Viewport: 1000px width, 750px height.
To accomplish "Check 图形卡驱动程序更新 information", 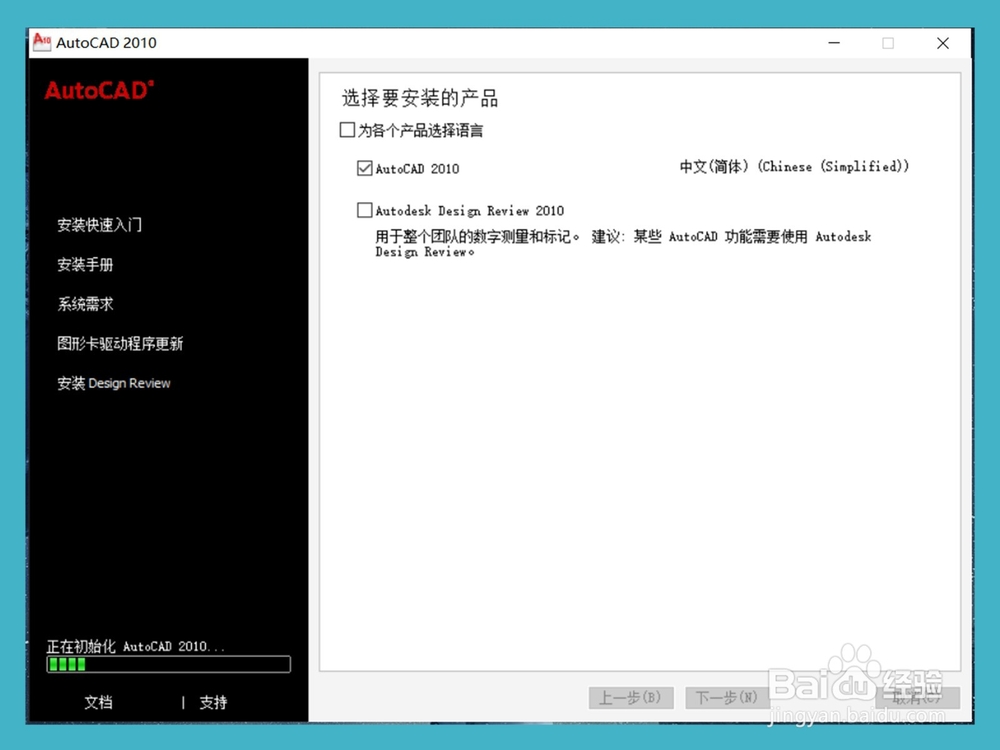I will pos(120,343).
